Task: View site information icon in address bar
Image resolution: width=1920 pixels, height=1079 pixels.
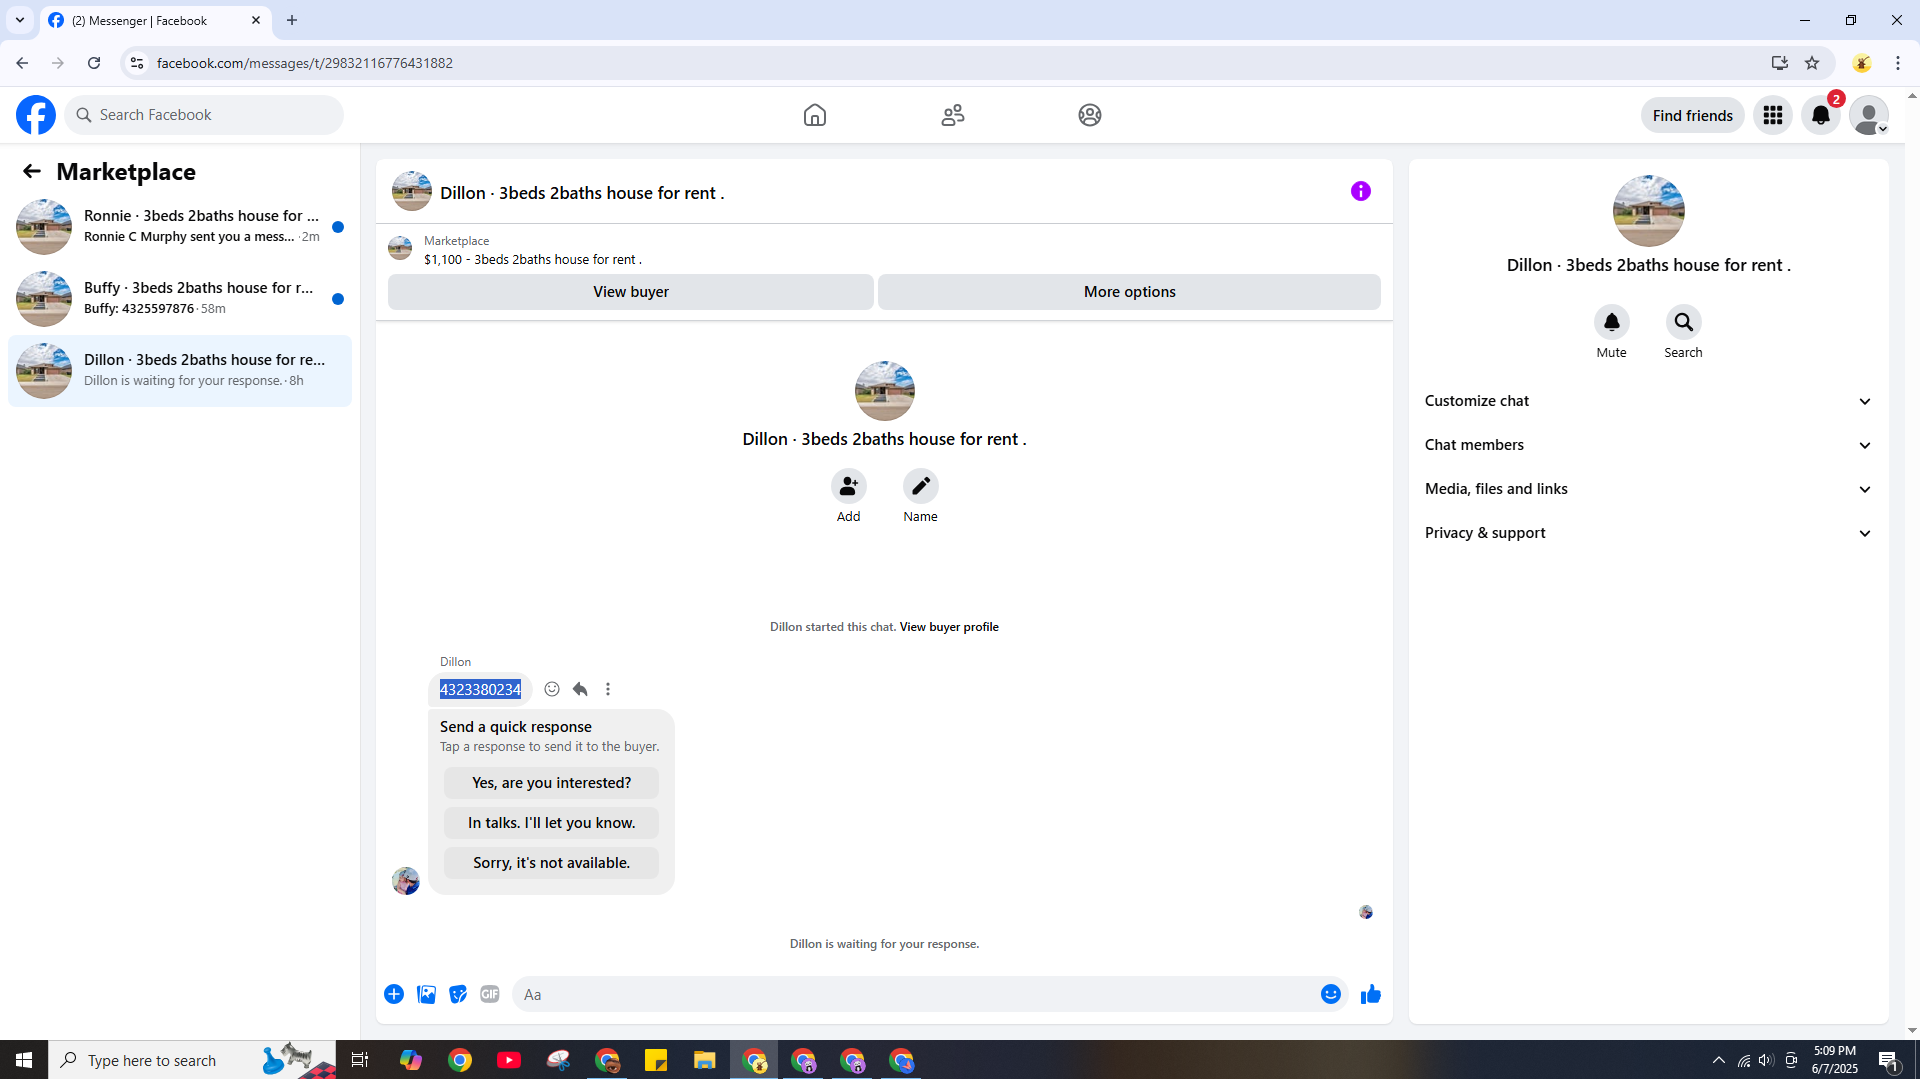Action: tap(137, 63)
